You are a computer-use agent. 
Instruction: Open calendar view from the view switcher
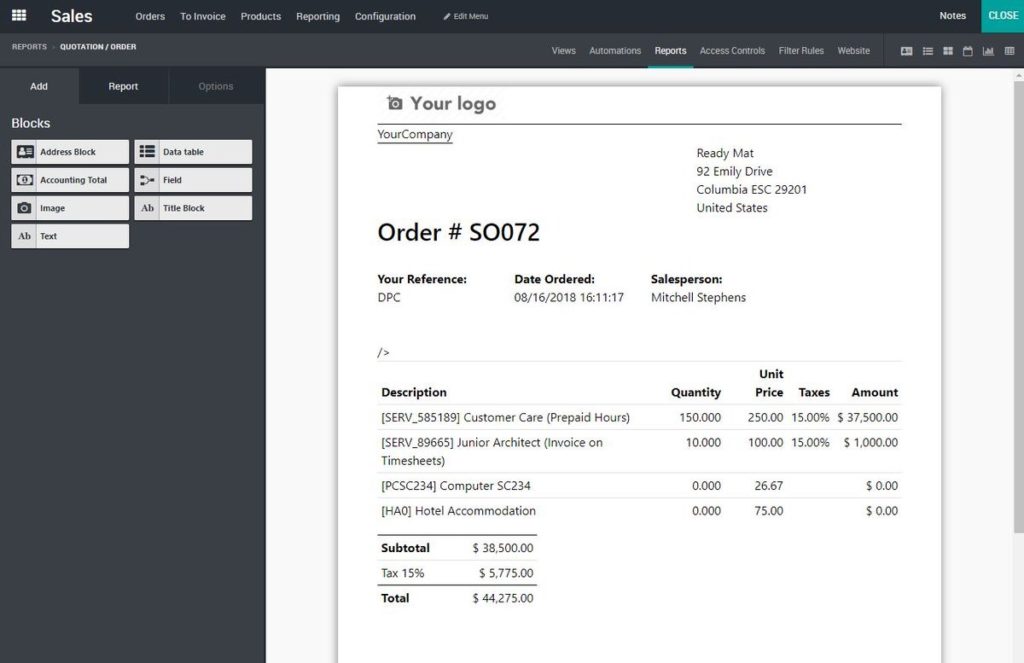click(x=968, y=51)
